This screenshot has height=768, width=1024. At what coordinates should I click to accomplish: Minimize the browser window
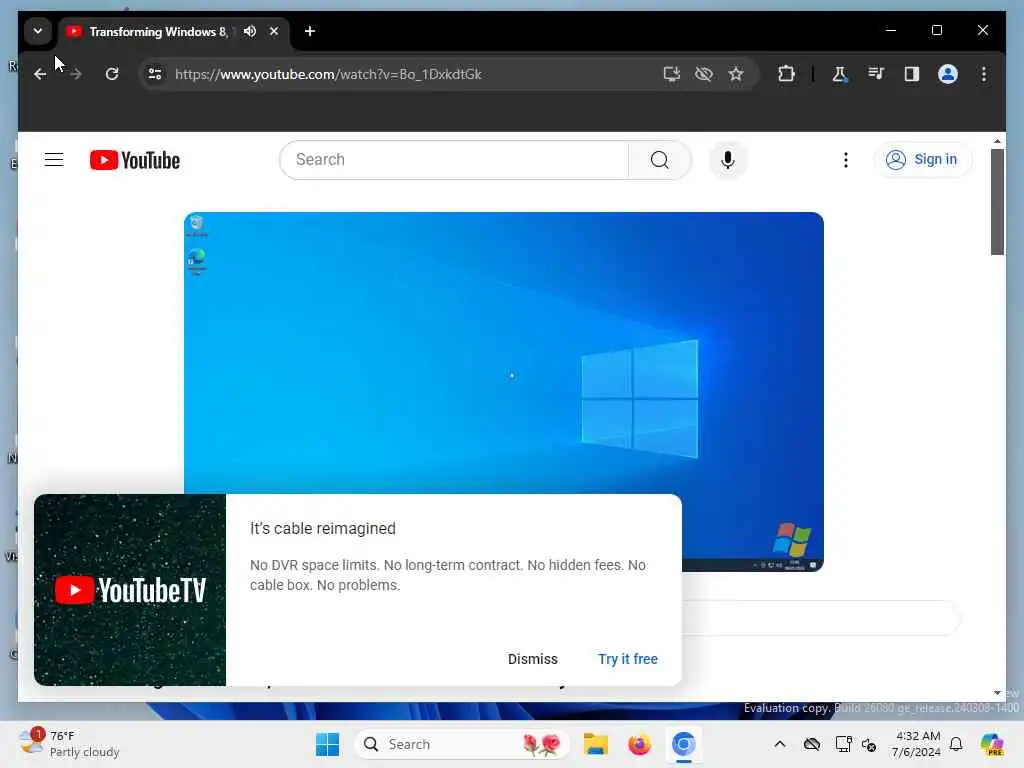click(x=891, y=31)
